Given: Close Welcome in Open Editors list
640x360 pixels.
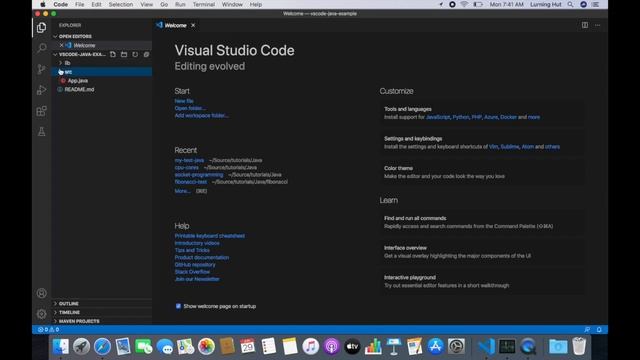Looking at the screenshot, I should tap(61, 45).
